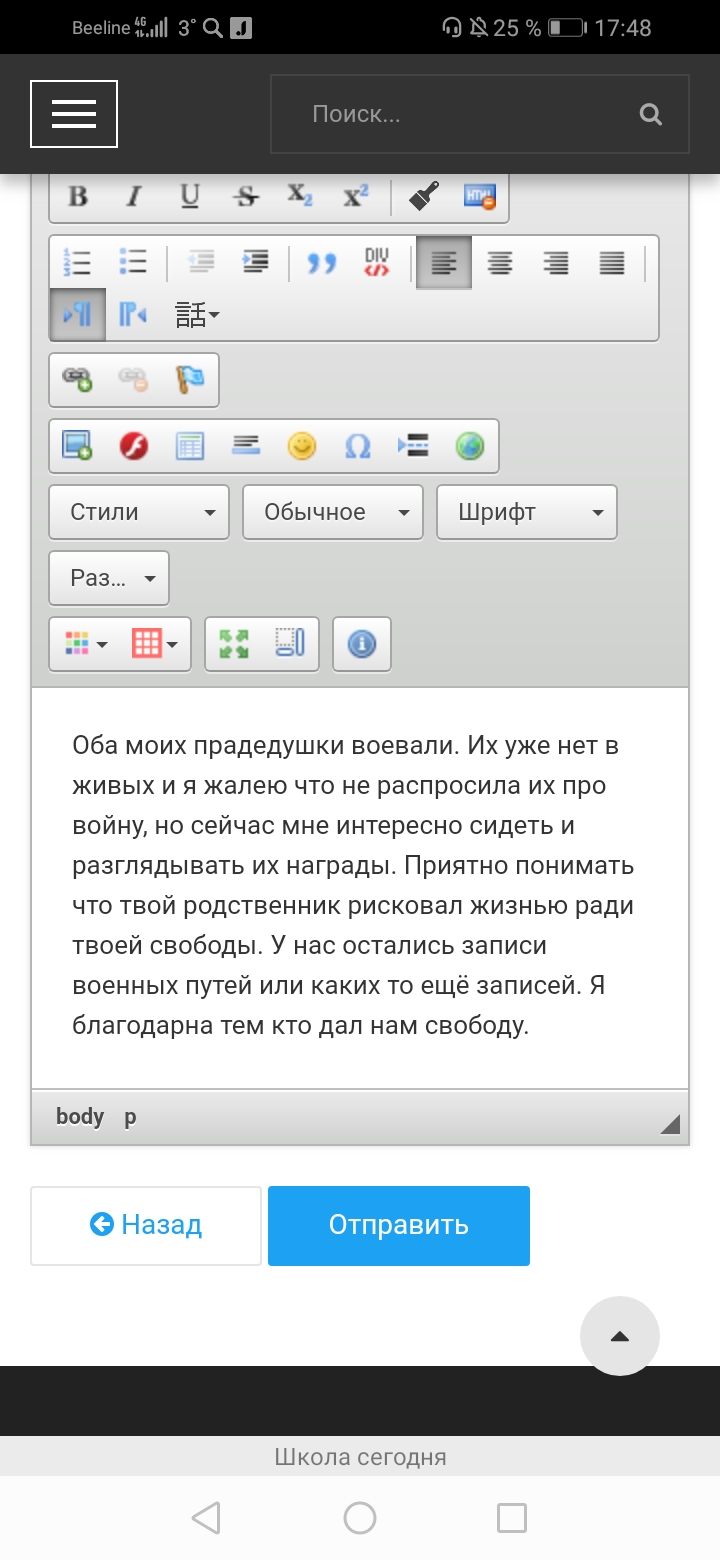Insert a smiley emoticon

[302, 446]
